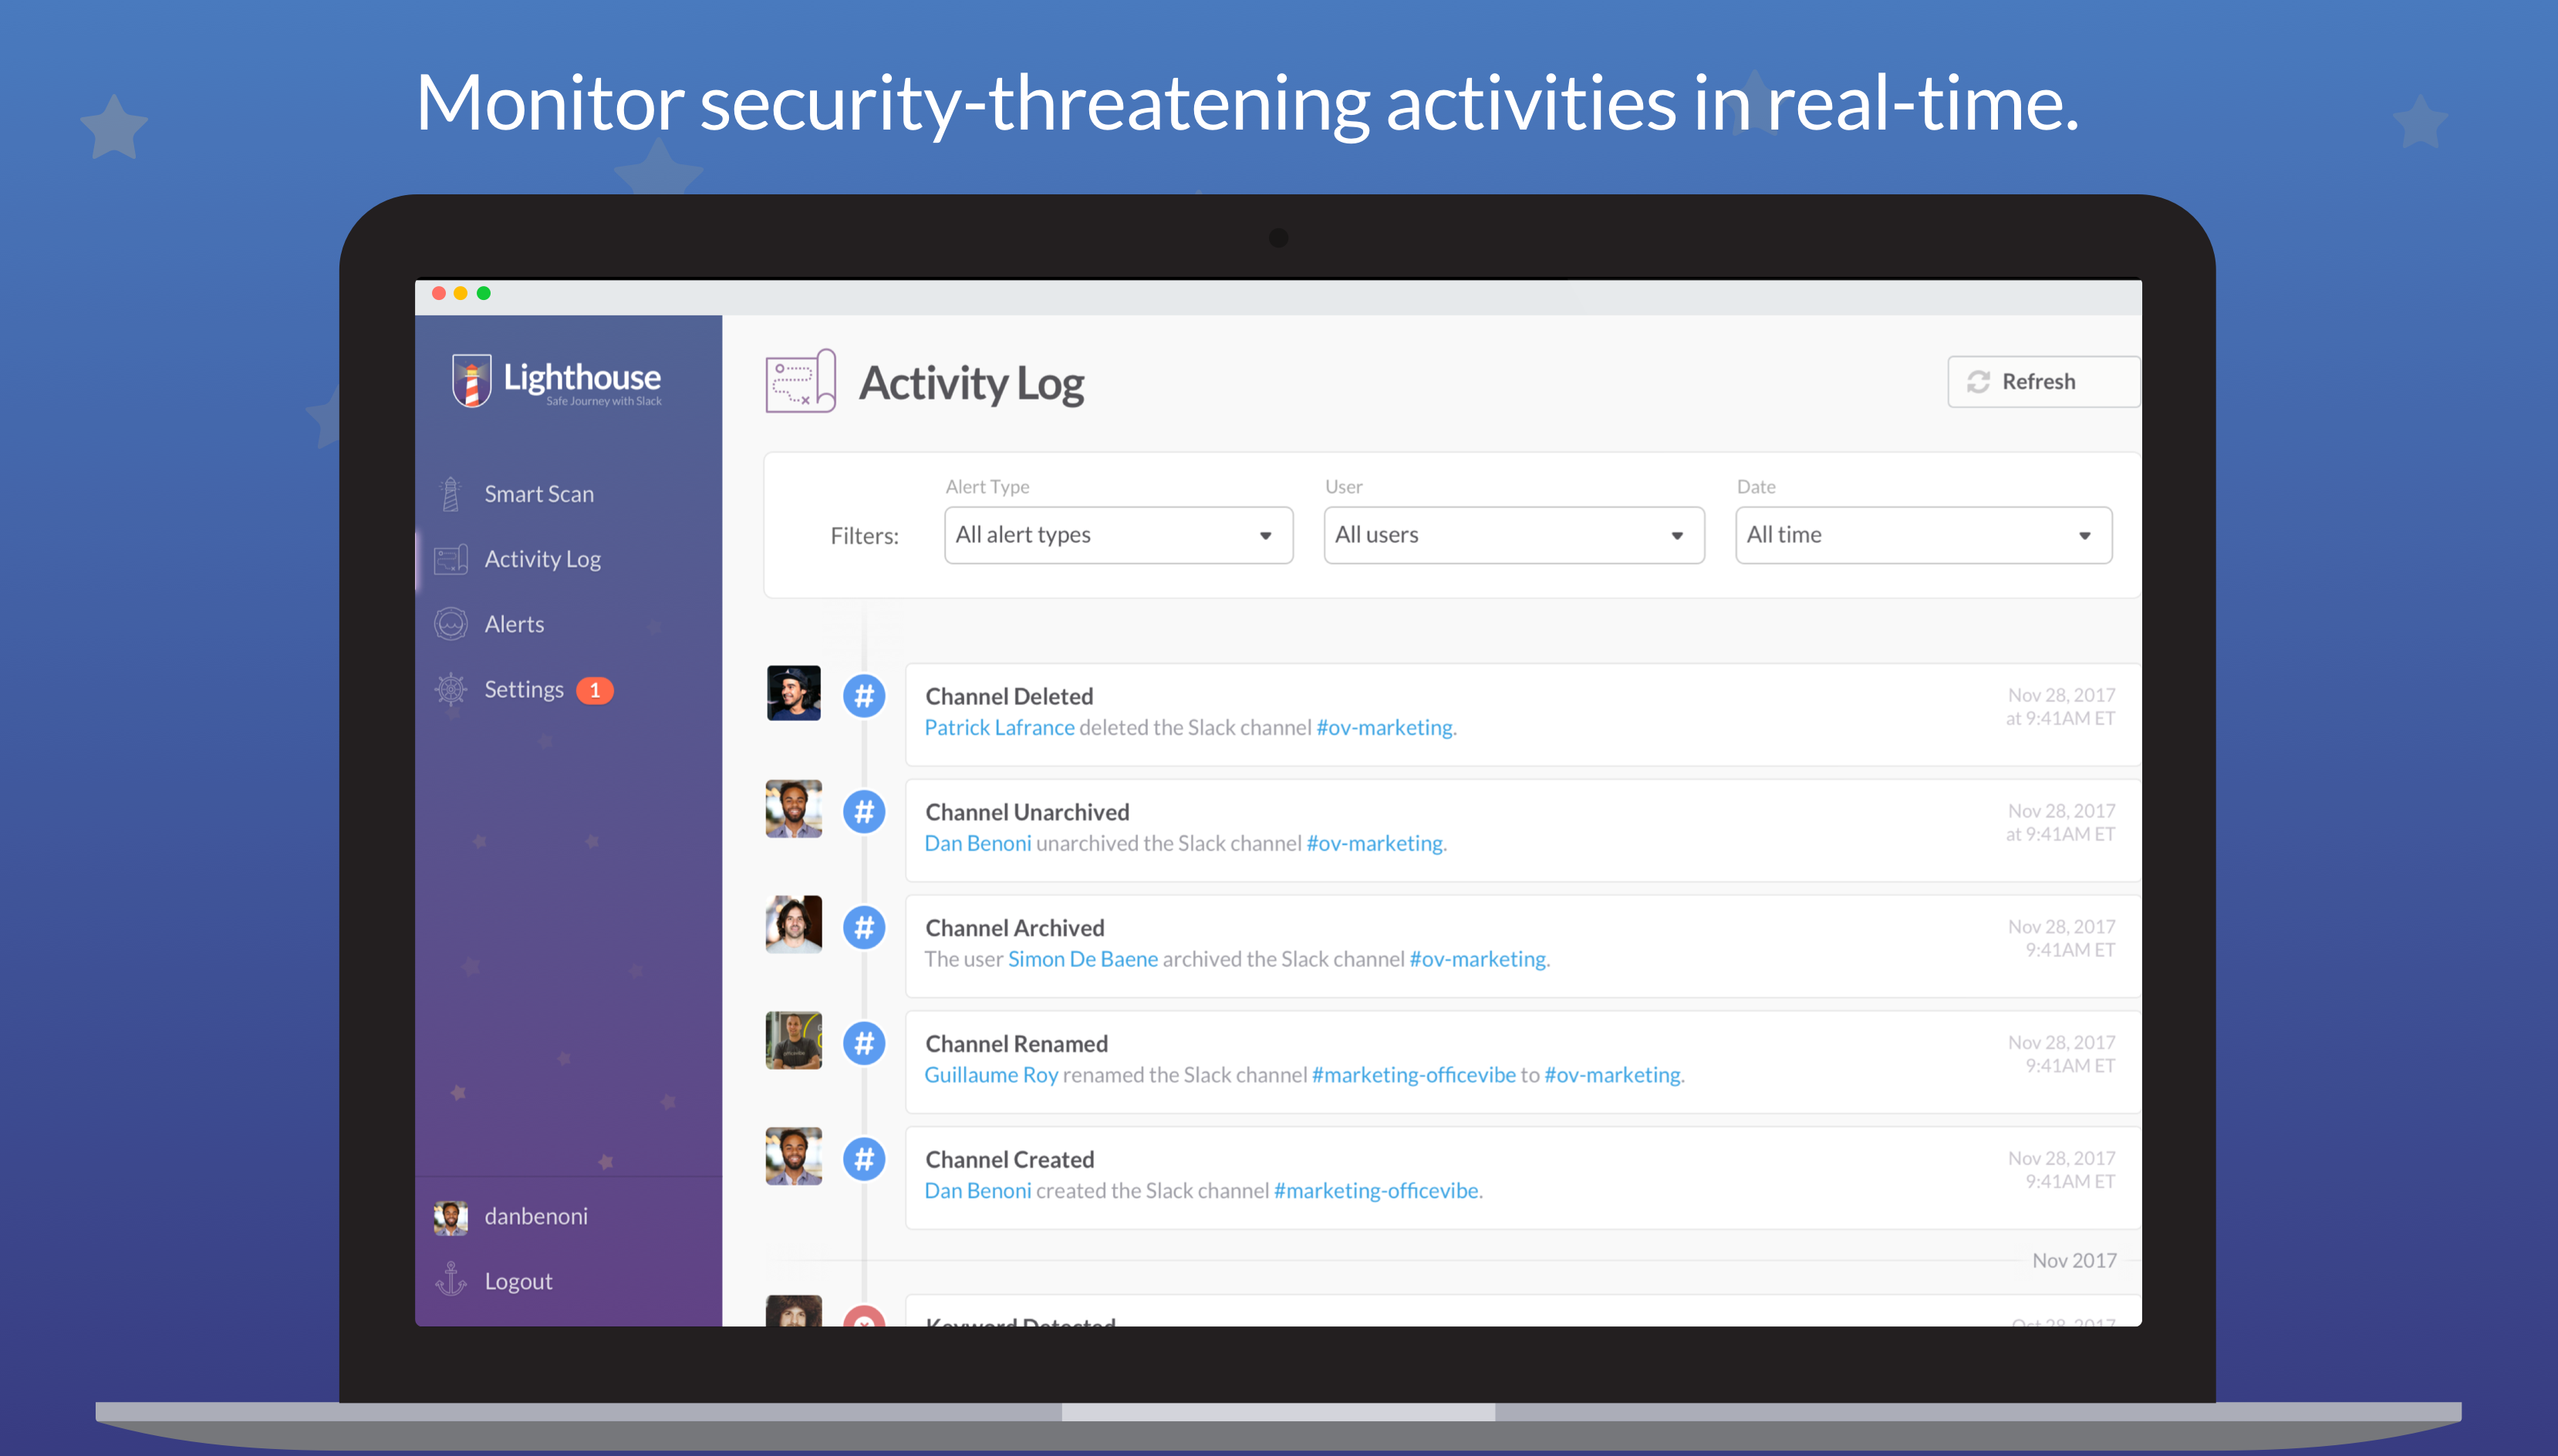Expand the All users filter dropdown

click(x=1513, y=535)
